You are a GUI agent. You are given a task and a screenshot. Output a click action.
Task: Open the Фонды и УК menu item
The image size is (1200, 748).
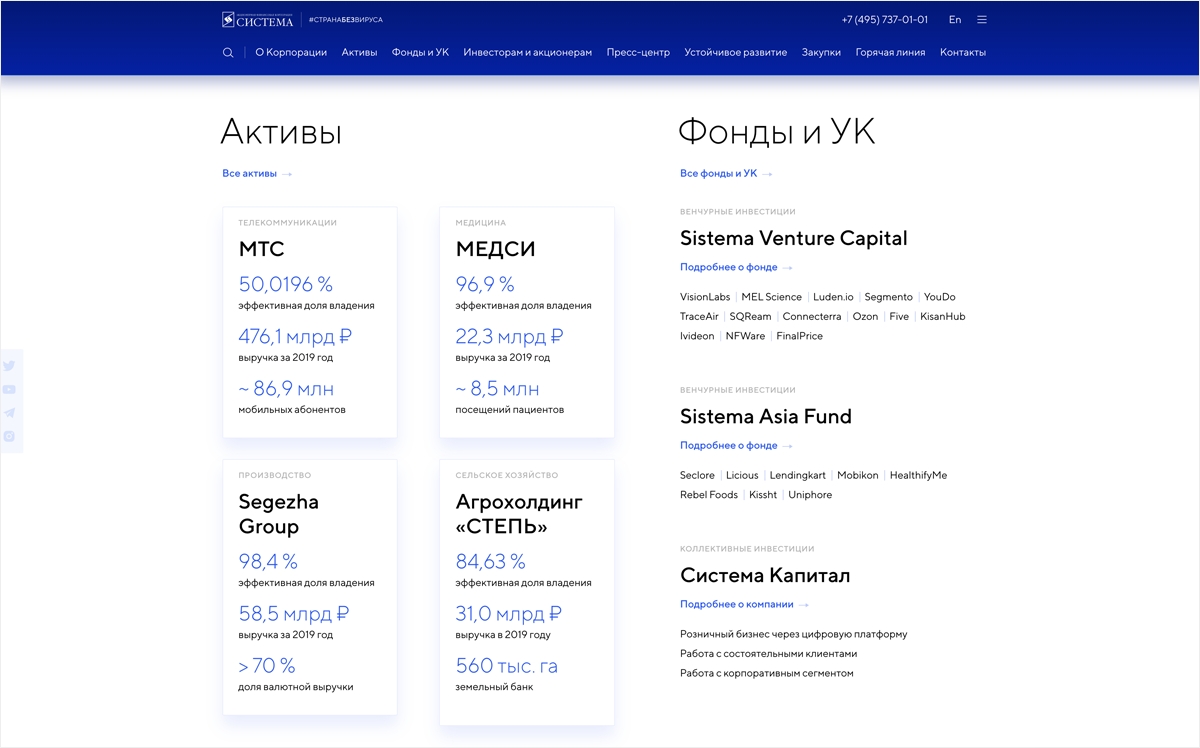coord(420,52)
